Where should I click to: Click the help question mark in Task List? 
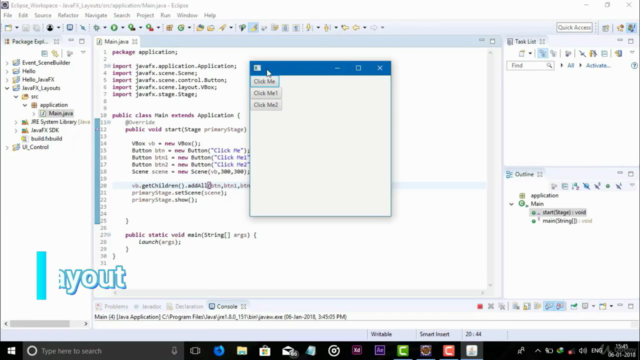pyautogui.click(x=634, y=65)
